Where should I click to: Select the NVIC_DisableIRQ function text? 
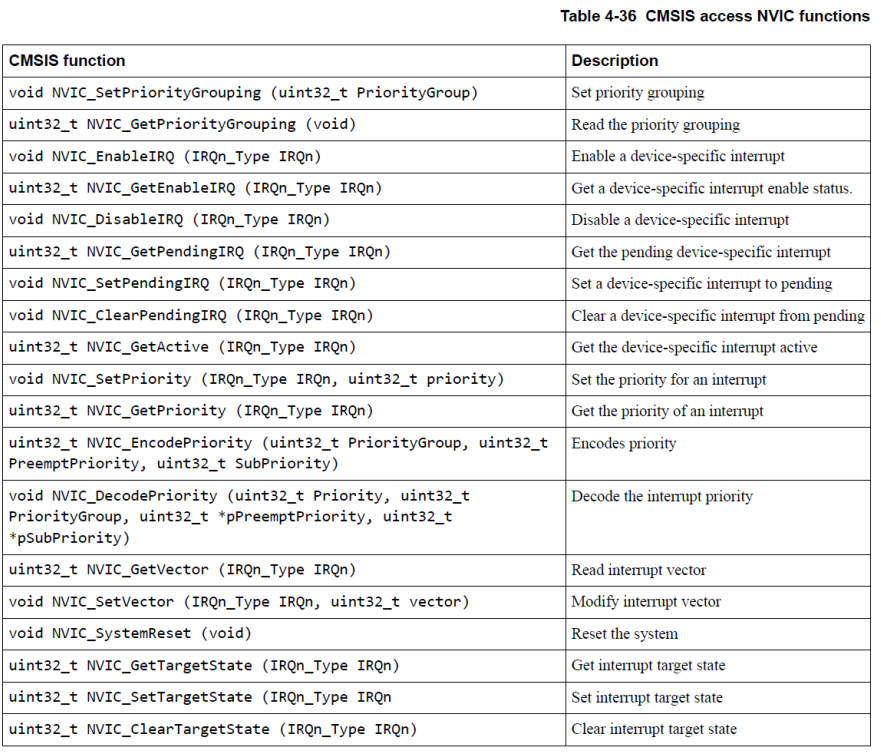(x=169, y=220)
